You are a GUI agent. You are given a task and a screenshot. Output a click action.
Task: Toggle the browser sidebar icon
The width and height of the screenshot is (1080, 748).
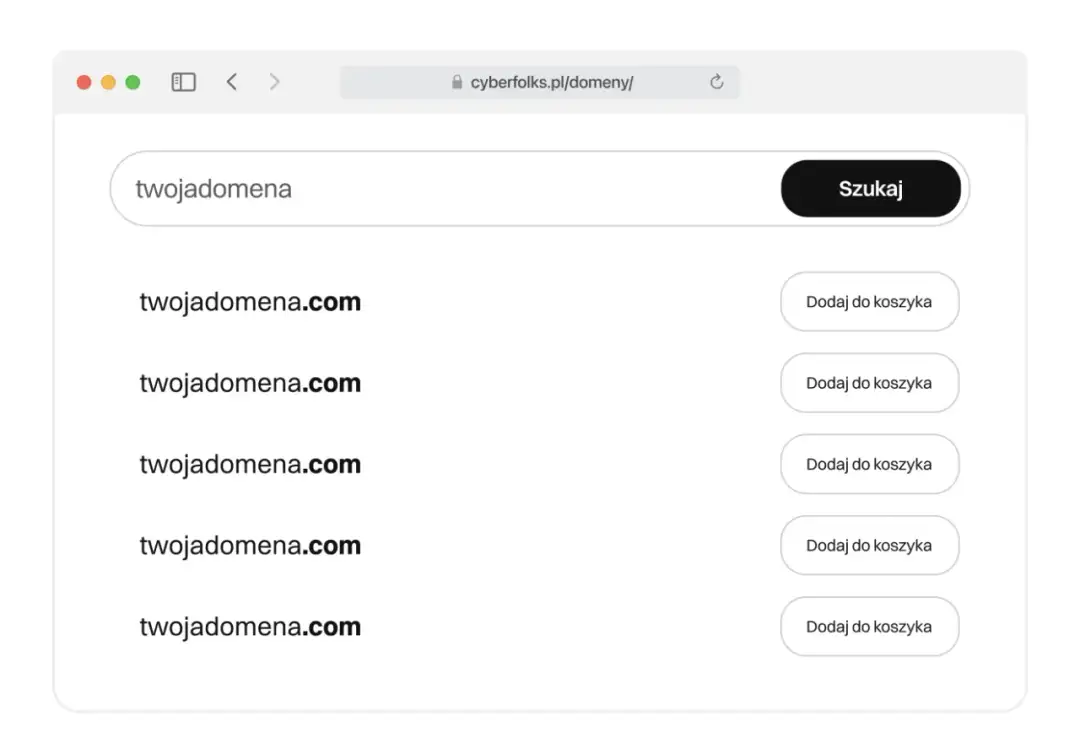click(x=184, y=82)
